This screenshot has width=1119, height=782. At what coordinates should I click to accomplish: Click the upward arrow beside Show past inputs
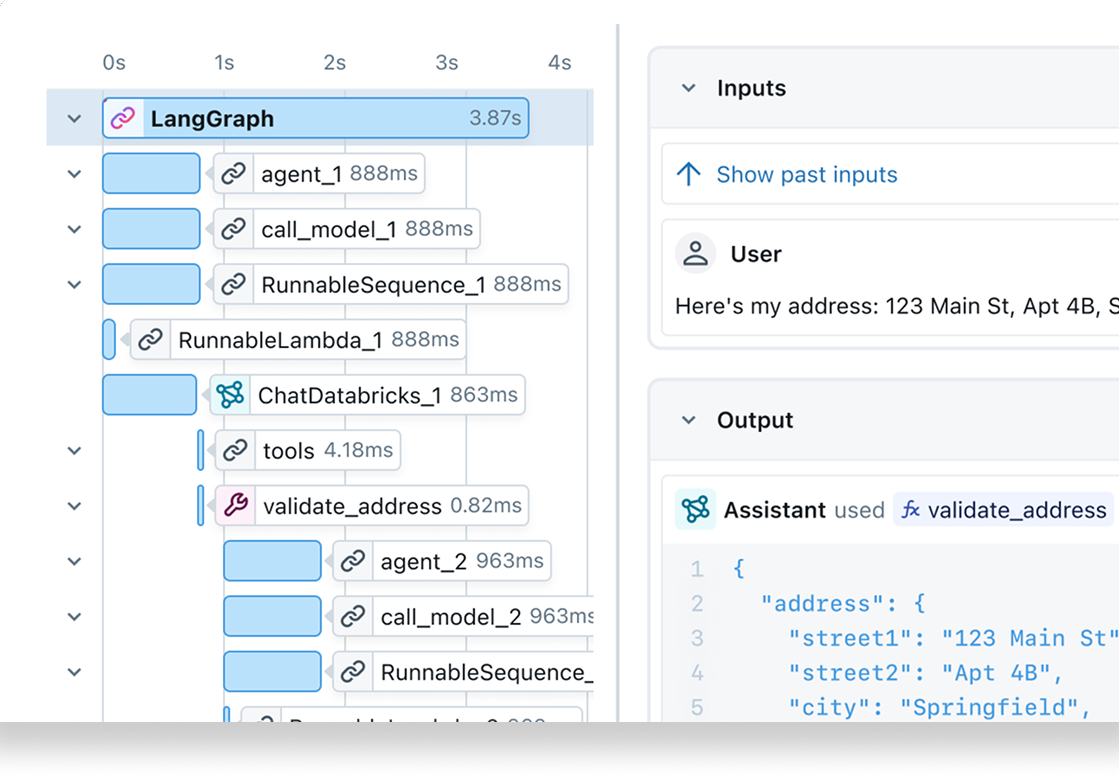tap(689, 174)
